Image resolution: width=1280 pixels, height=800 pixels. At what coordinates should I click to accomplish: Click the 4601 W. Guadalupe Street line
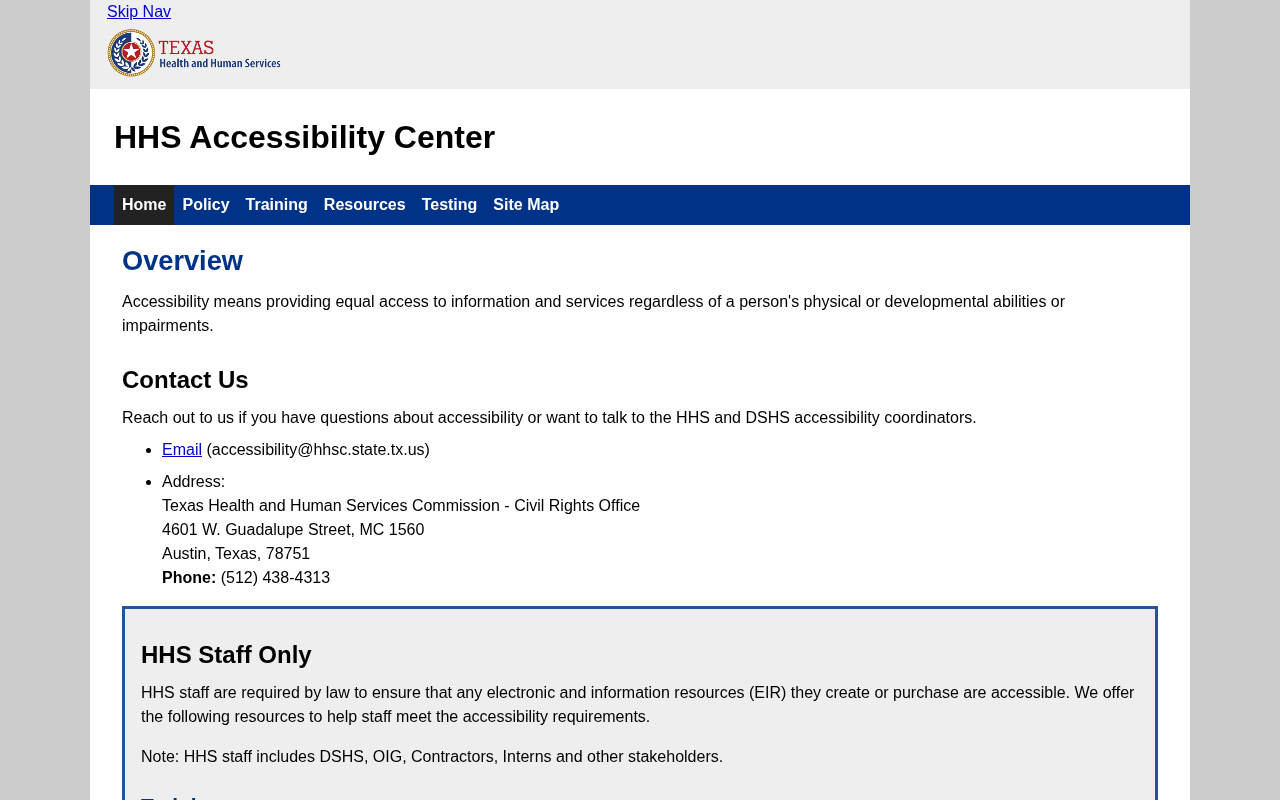pos(293,530)
